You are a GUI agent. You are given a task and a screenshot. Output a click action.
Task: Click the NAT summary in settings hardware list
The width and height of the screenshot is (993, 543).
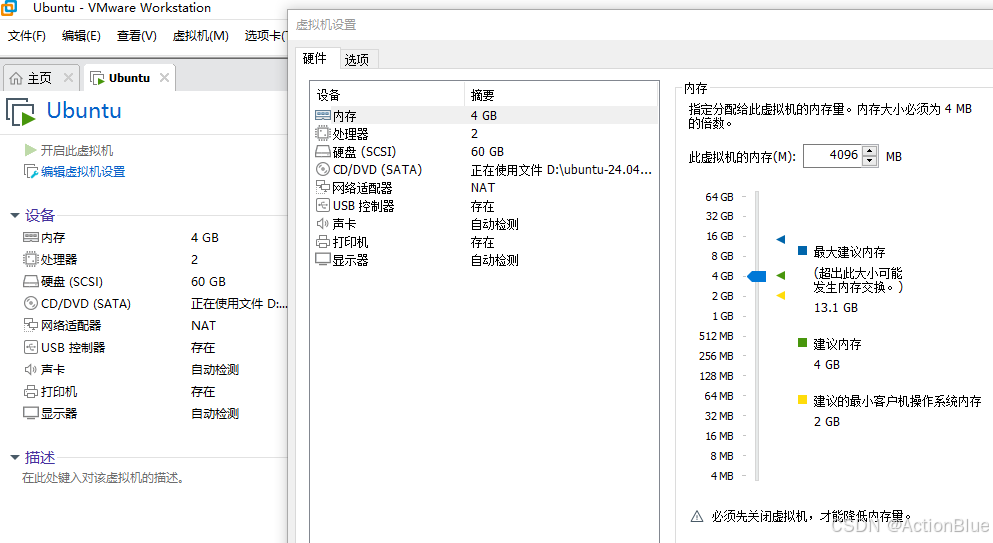(483, 188)
